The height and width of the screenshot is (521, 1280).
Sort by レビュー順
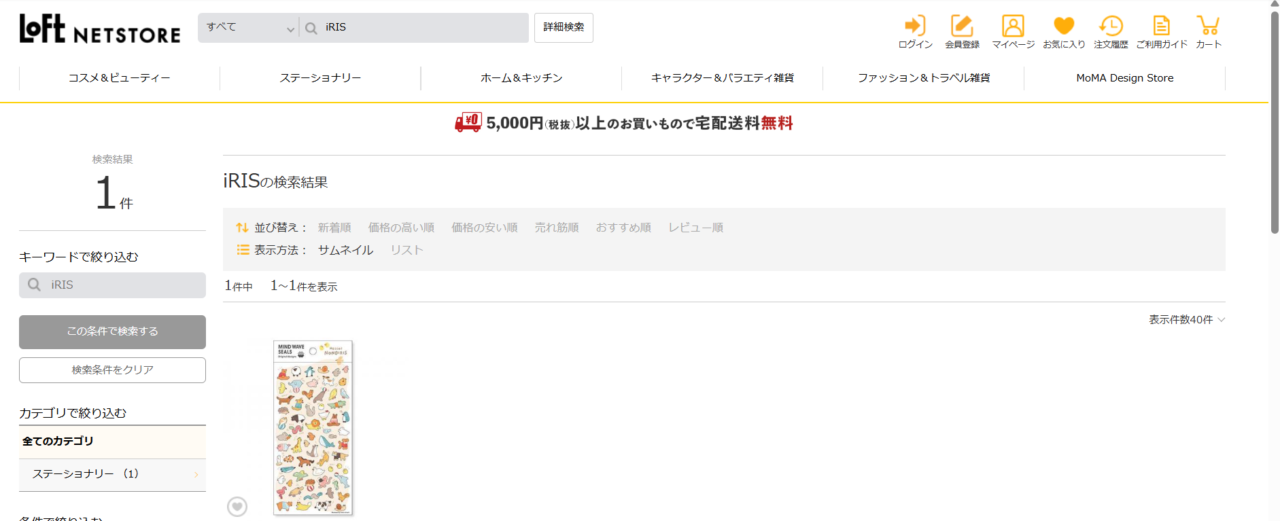pyautogui.click(x=696, y=228)
